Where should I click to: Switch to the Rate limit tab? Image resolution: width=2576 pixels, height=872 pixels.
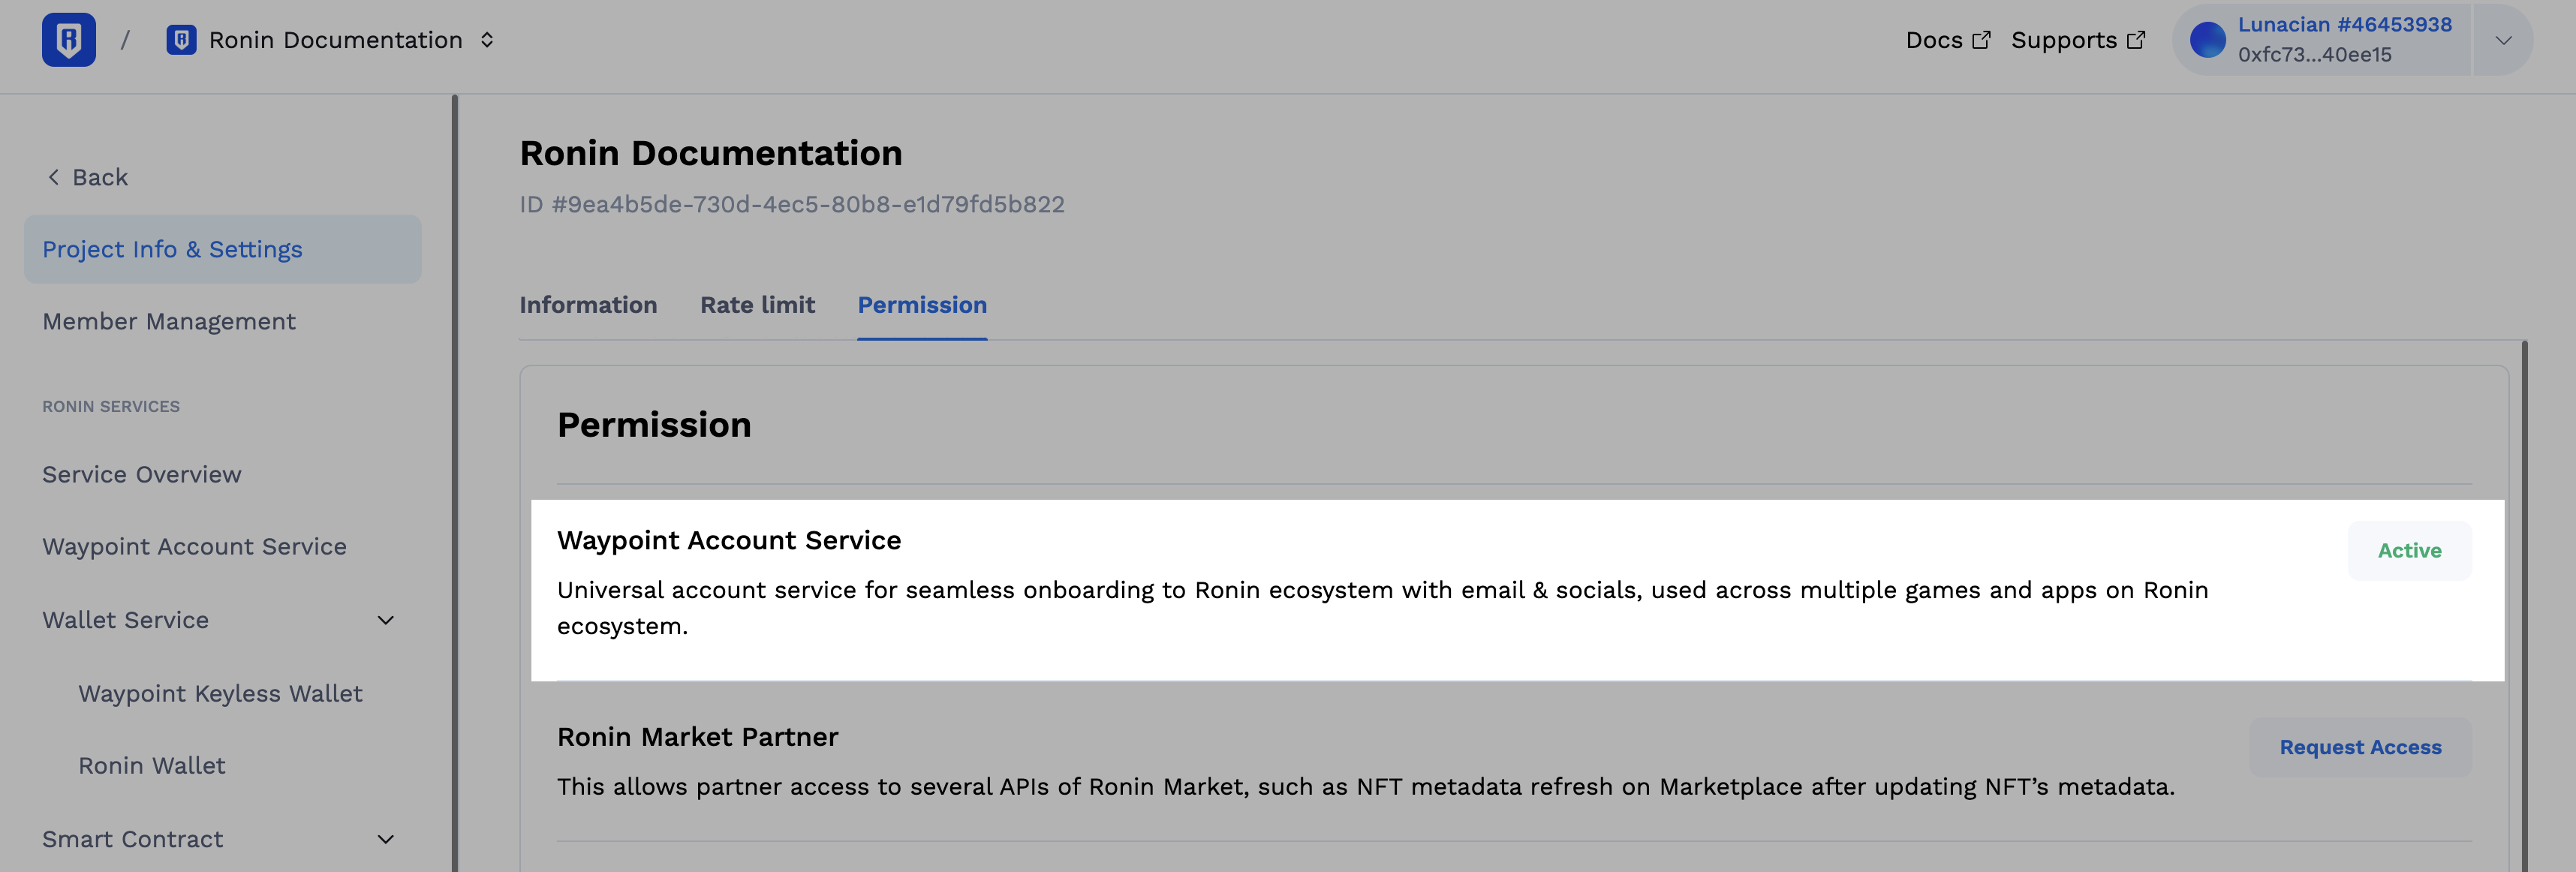pos(757,305)
